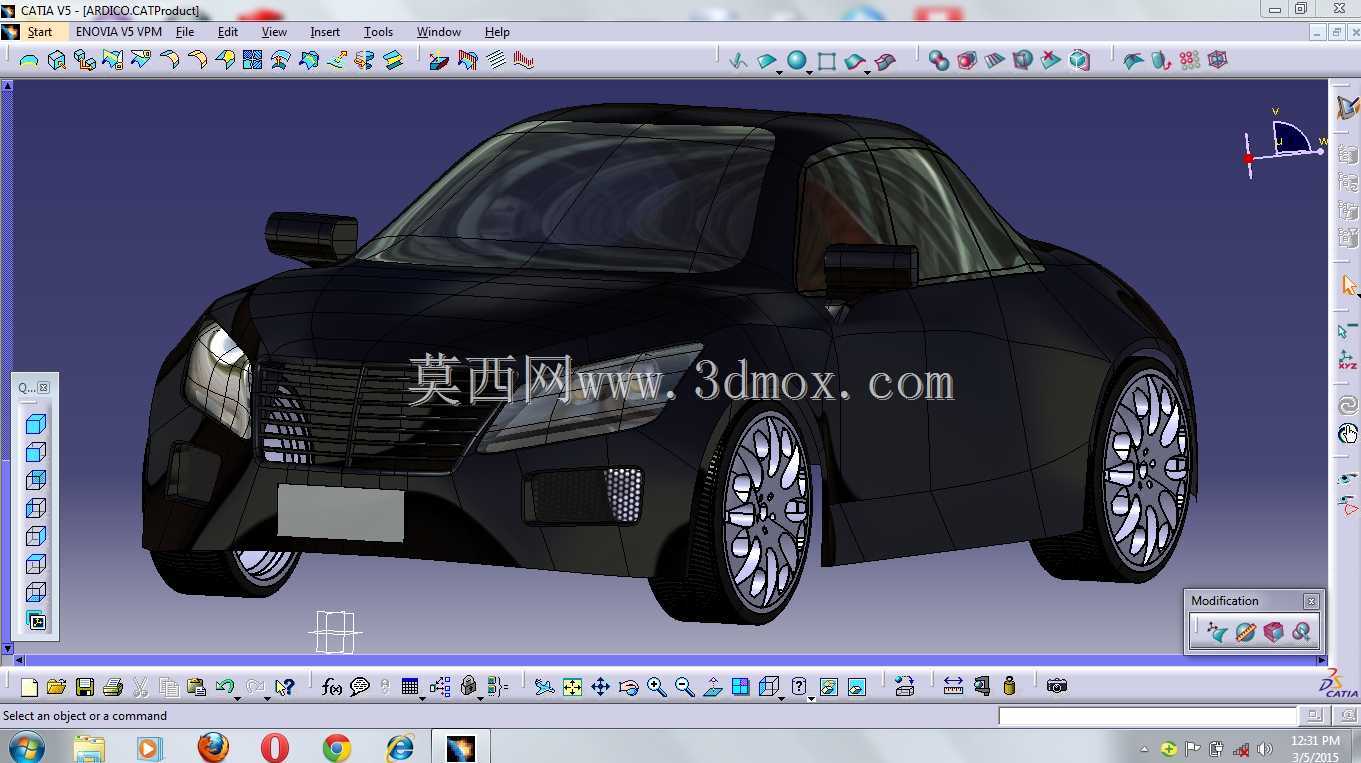Open the Tools menu
1361x763 pixels.
[378, 32]
